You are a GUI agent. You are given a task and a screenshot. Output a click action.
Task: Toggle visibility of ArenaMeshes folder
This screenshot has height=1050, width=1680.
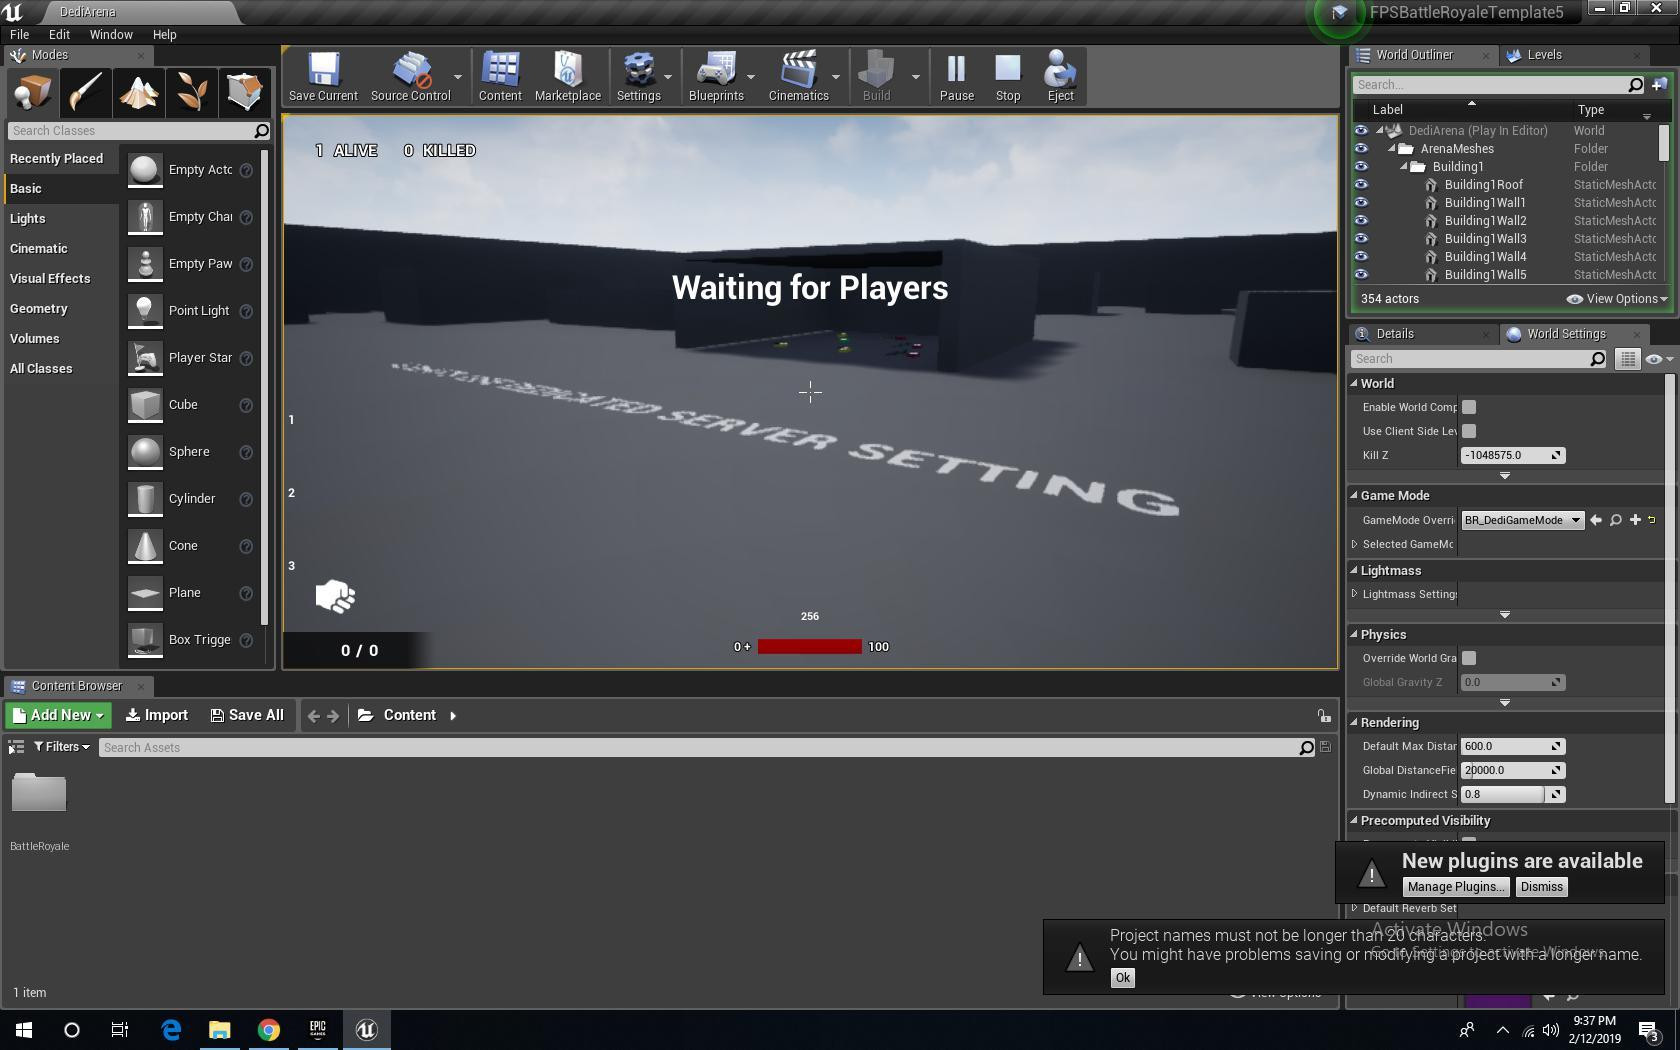1361,149
